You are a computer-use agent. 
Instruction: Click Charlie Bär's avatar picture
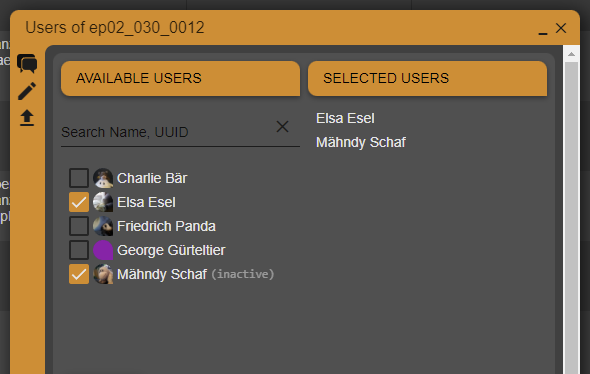pyautogui.click(x=103, y=178)
